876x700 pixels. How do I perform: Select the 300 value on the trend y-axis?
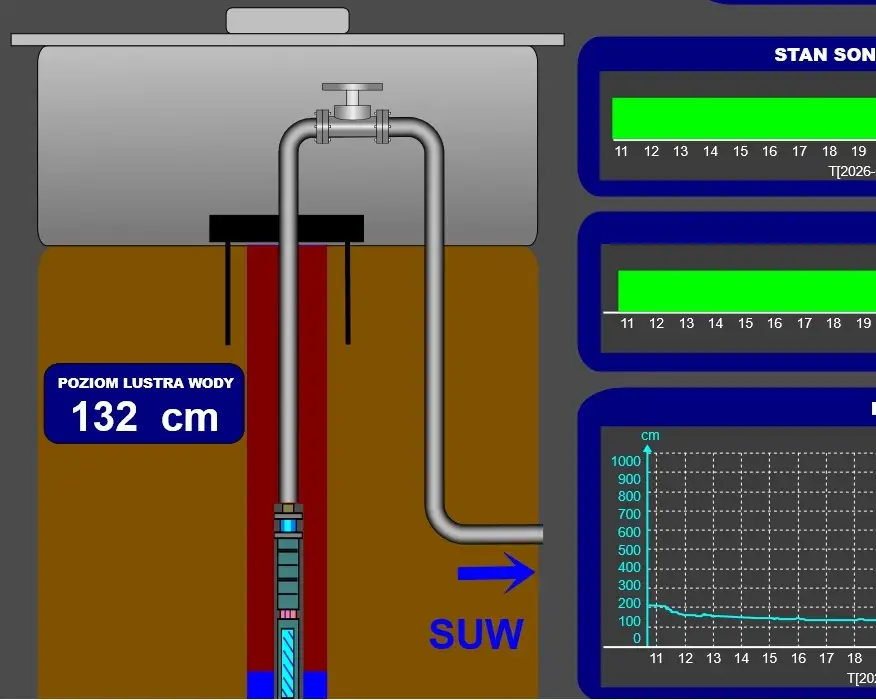[629, 585]
